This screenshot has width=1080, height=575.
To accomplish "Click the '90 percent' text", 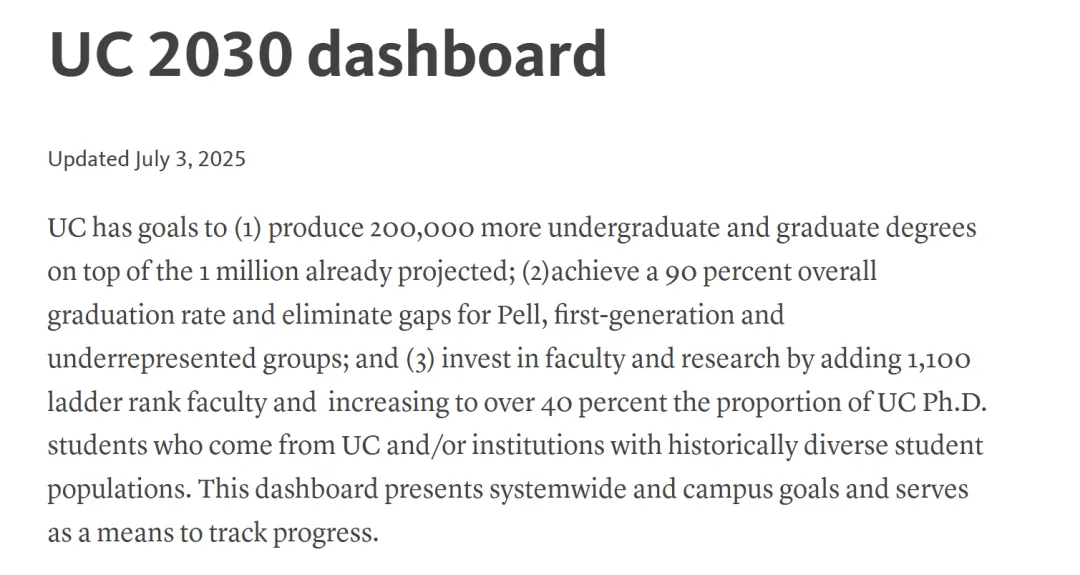I will [x=714, y=272].
